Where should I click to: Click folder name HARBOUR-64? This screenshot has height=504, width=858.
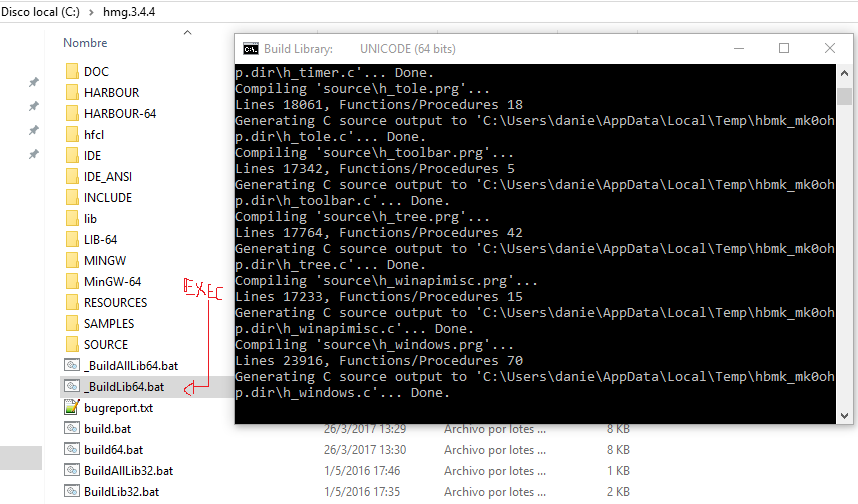[120, 113]
